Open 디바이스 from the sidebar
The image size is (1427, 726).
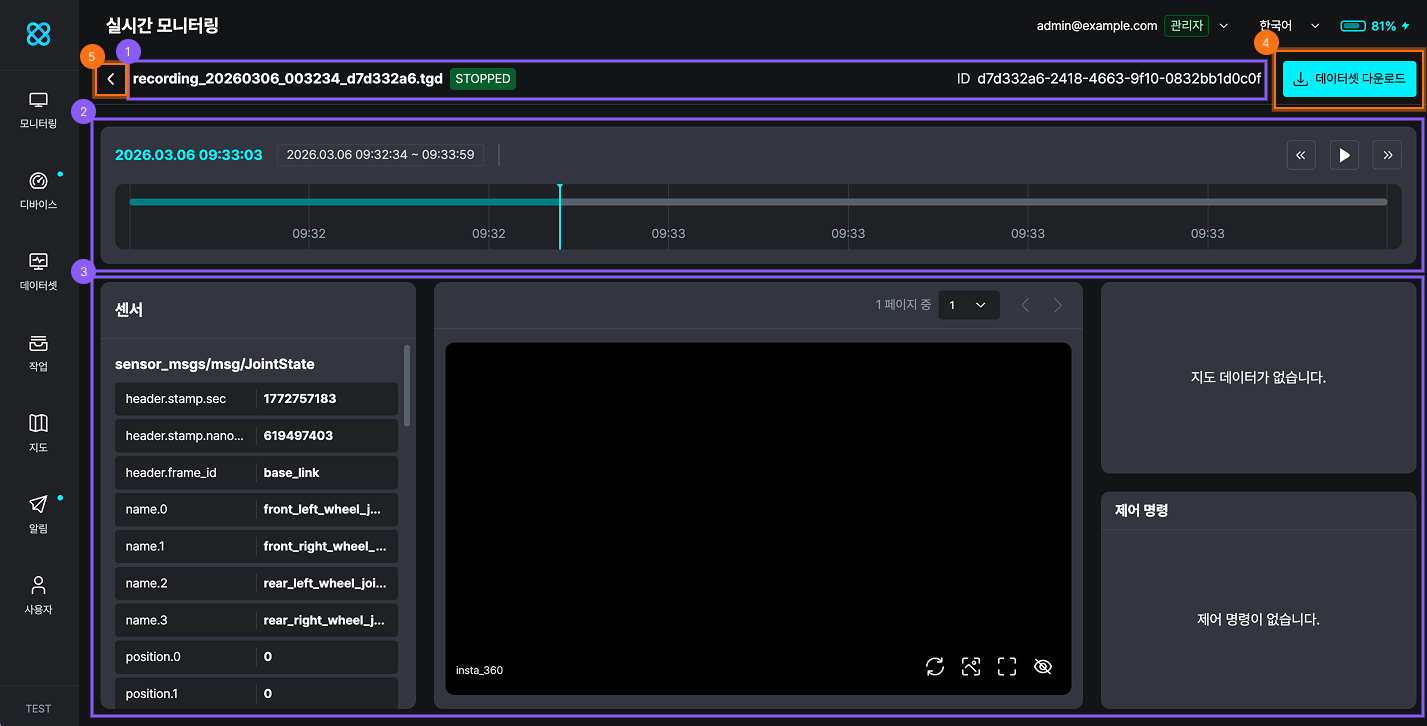tap(38, 191)
